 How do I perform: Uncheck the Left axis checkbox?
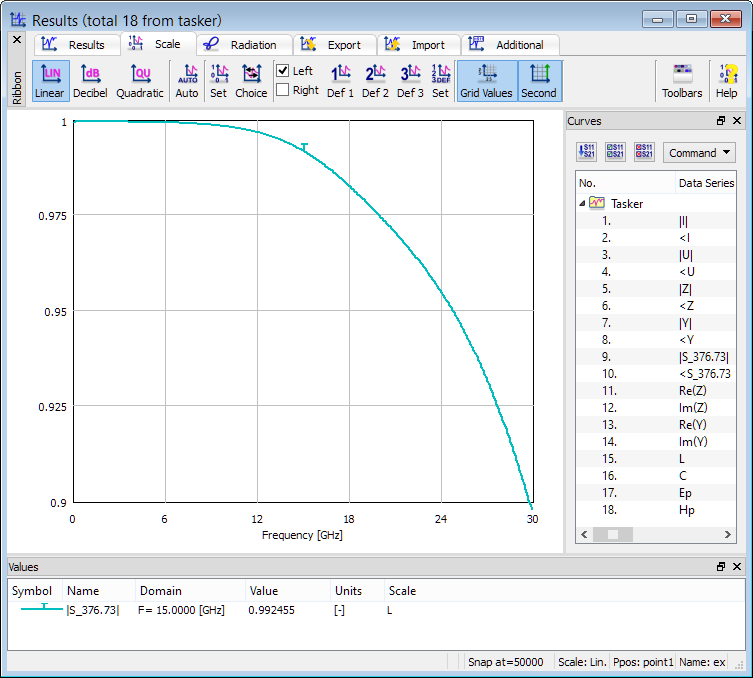click(283, 71)
